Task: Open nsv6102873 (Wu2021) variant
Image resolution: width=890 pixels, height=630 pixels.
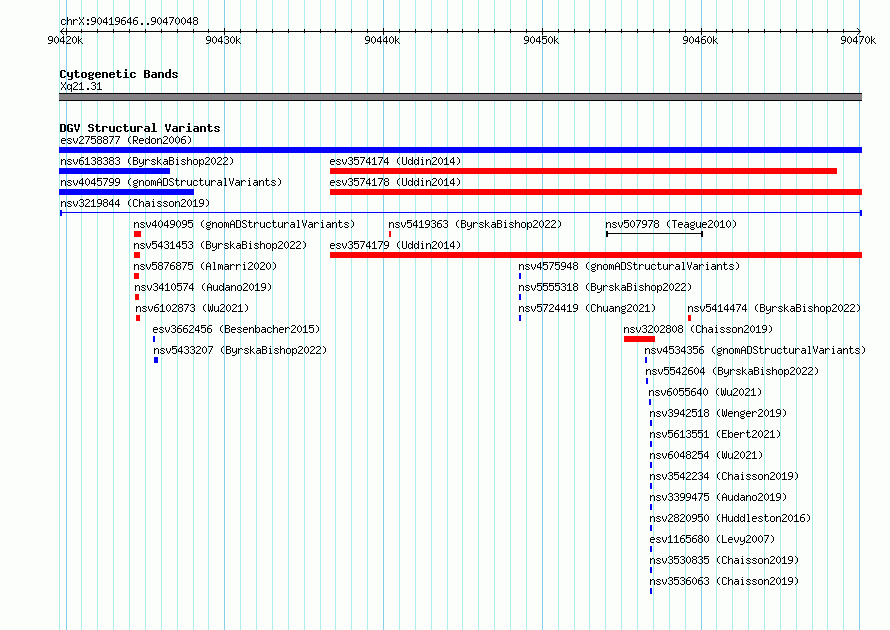Action: coord(192,308)
